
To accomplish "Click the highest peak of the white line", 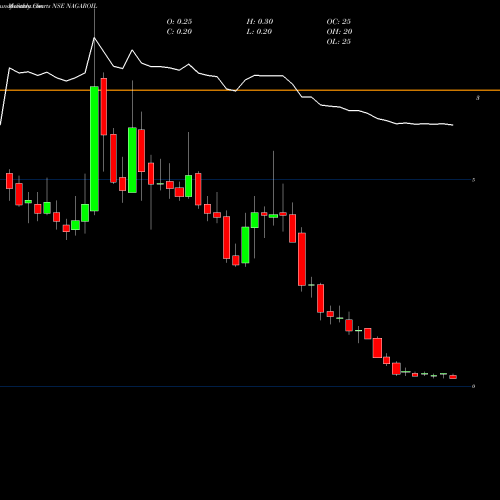I will click(x=94, y=38).
